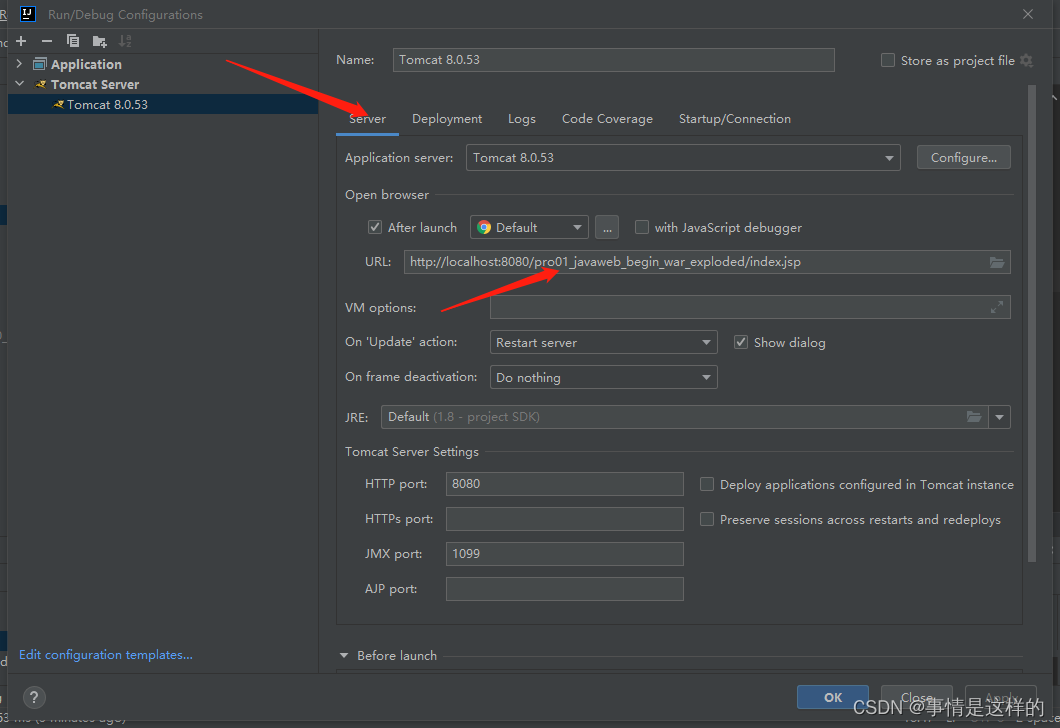Copy configuration icon in toolbar
This screenshot has width=1060, height=728.
pos(73,41)
